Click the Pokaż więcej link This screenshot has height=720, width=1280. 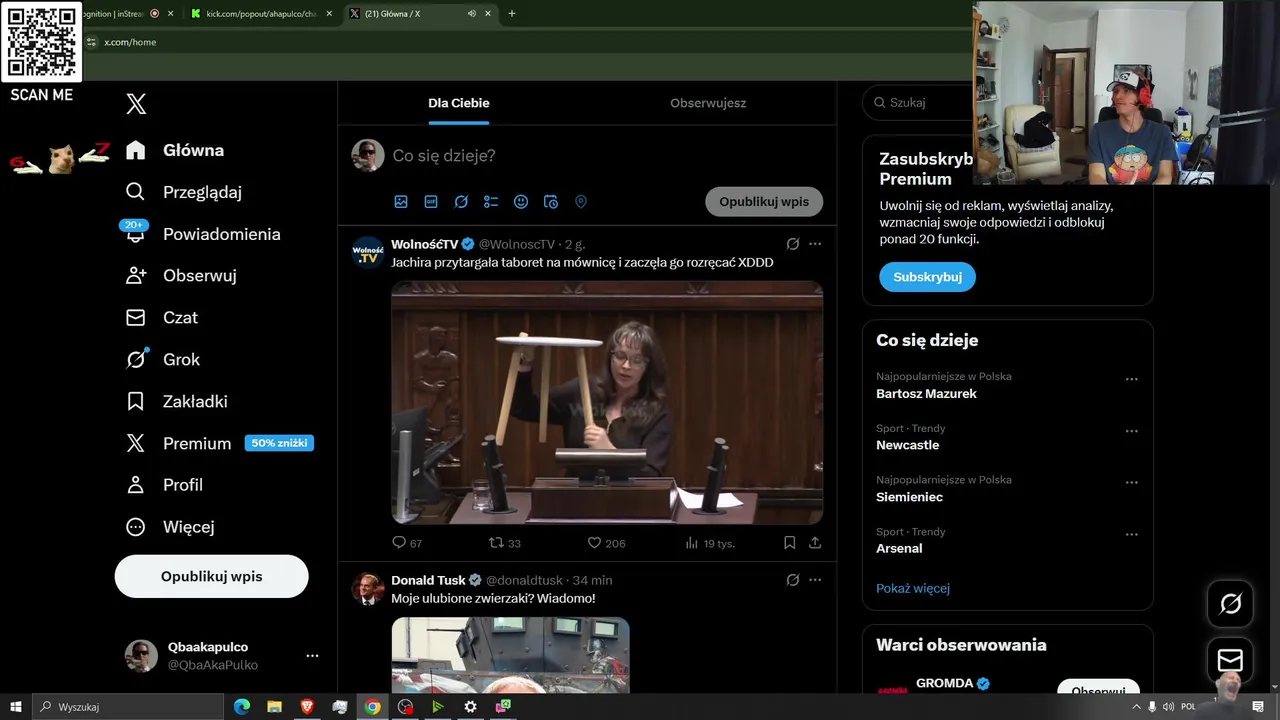pyautogui.click(x=913, y=589)
